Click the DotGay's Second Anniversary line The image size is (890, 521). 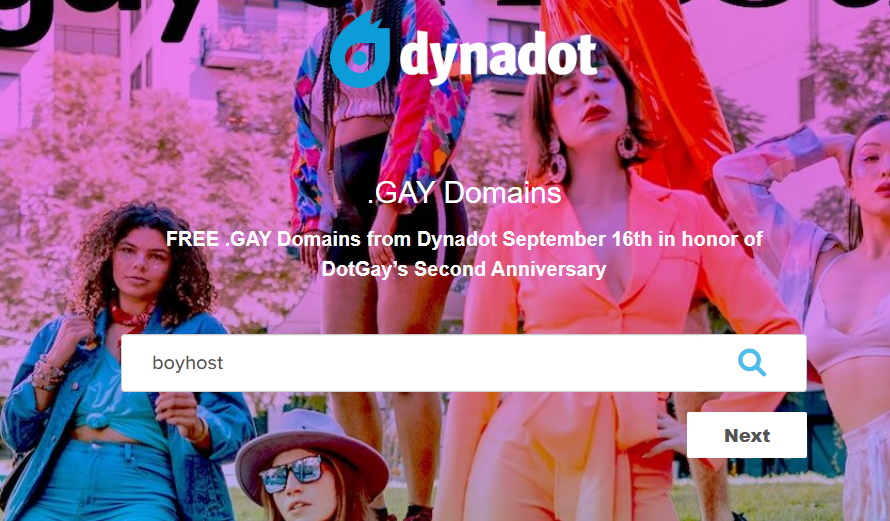464,268
